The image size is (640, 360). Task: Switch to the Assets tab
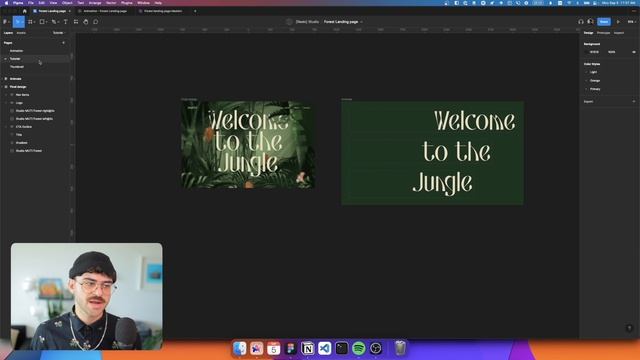[x=21, y=33]
